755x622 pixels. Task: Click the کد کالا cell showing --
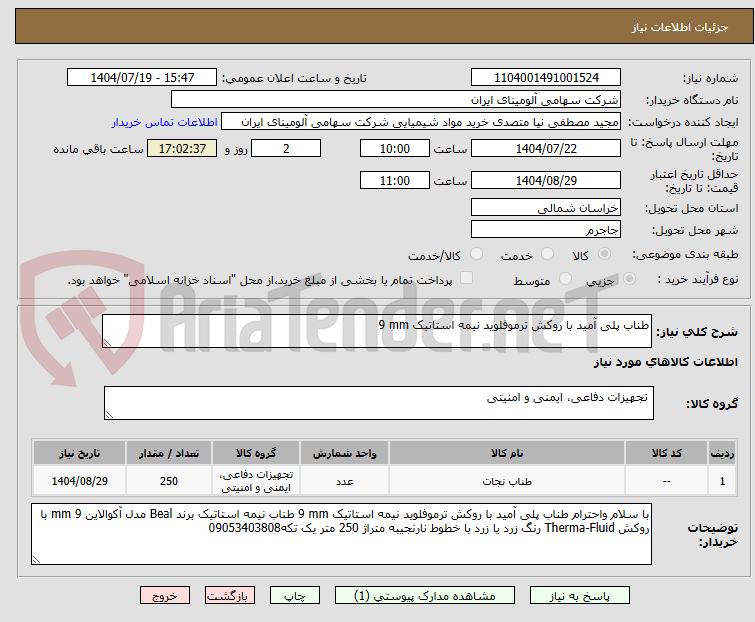pyautogui.click(x=666, y=481)
